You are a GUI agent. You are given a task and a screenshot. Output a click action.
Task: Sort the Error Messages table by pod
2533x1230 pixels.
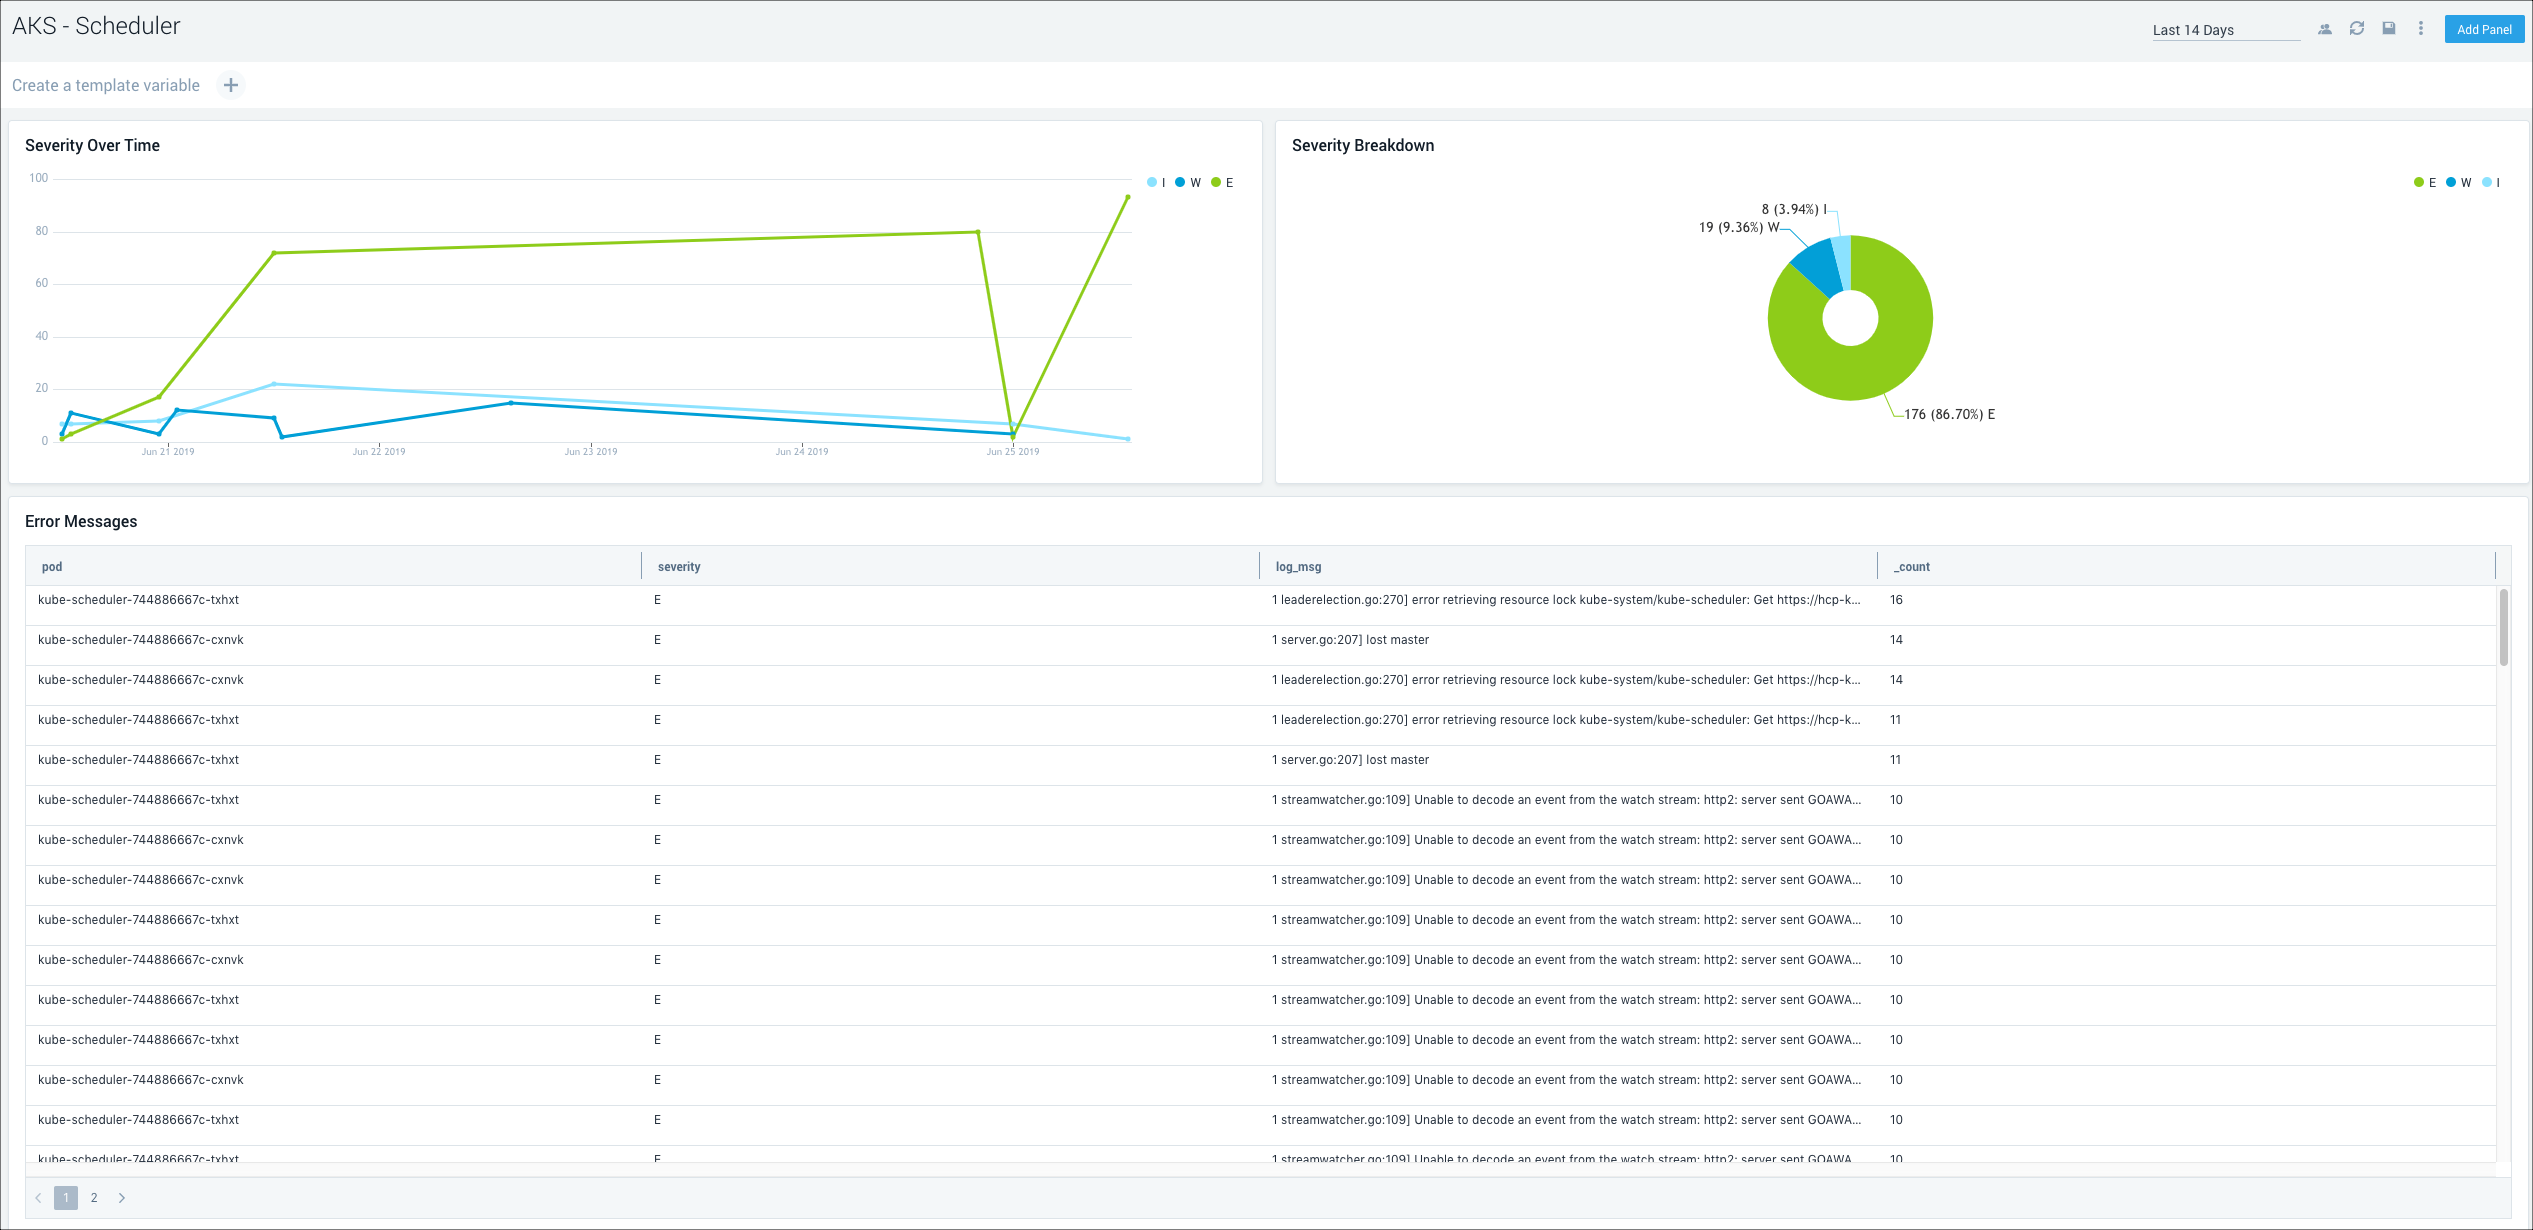(x=52, y=566)
